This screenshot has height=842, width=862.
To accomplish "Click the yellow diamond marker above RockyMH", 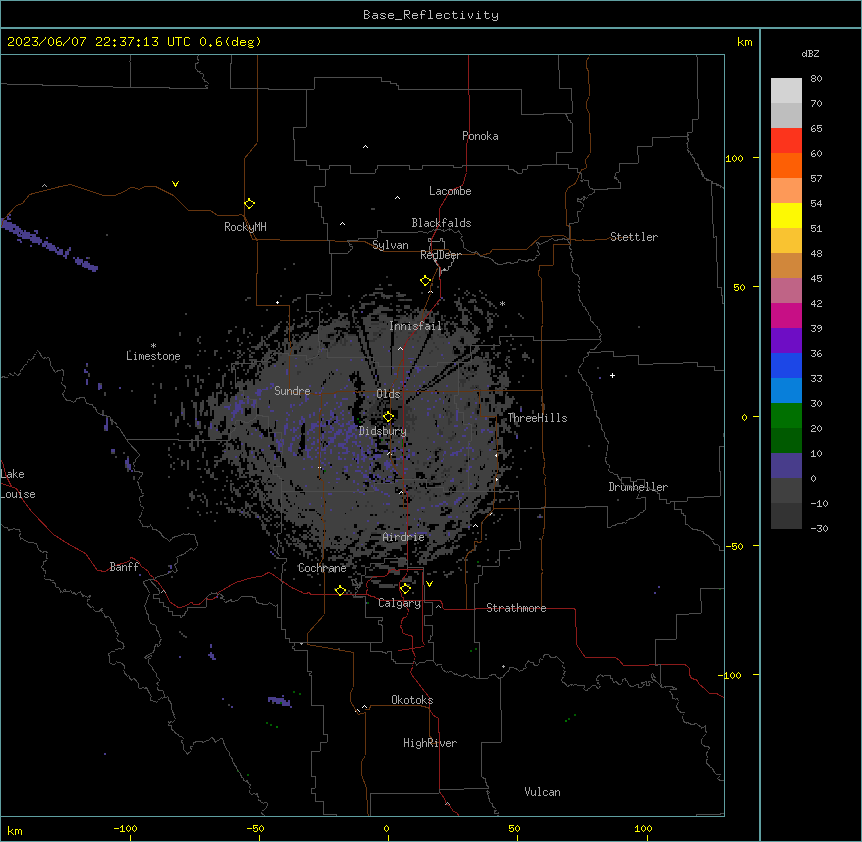I will click(249, 204).
